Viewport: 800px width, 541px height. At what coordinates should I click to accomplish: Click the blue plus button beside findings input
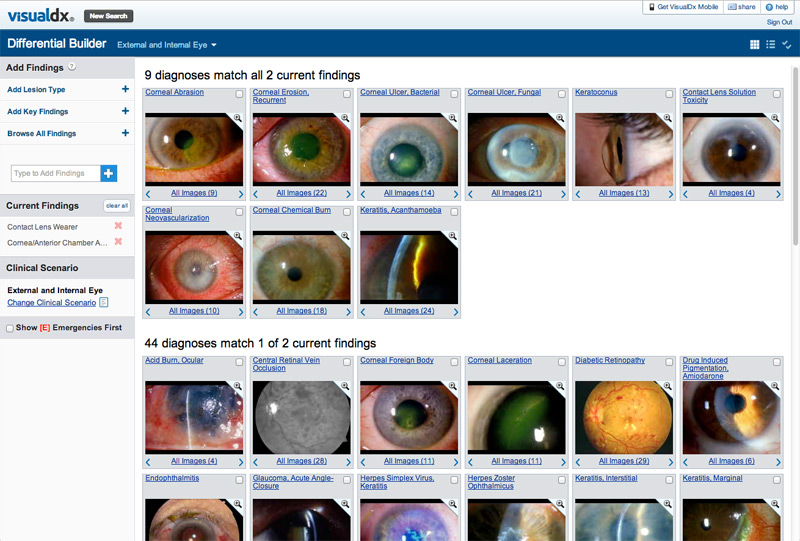click(109, 174)
